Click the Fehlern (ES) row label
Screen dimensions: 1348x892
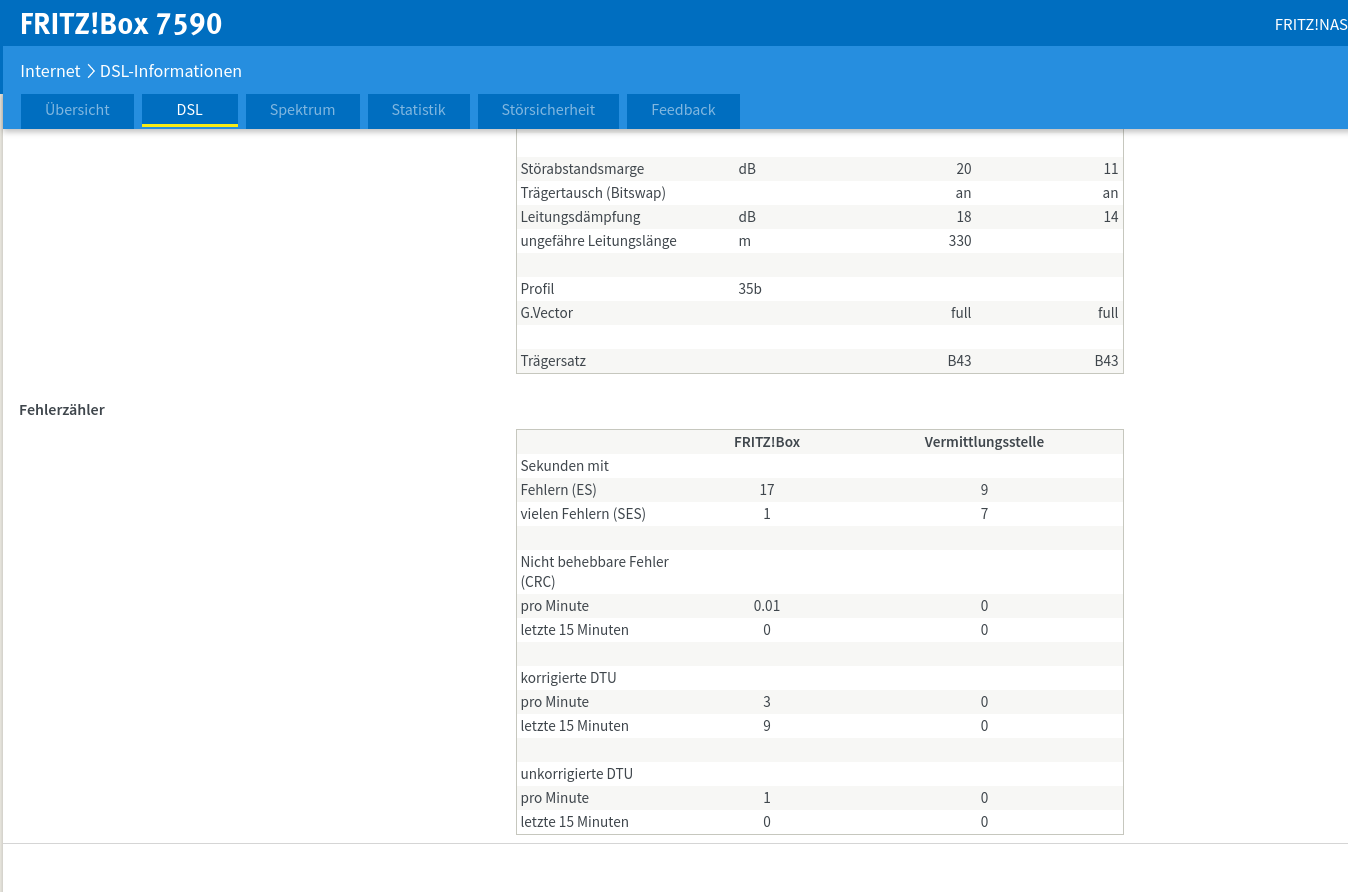pos(558,490)
